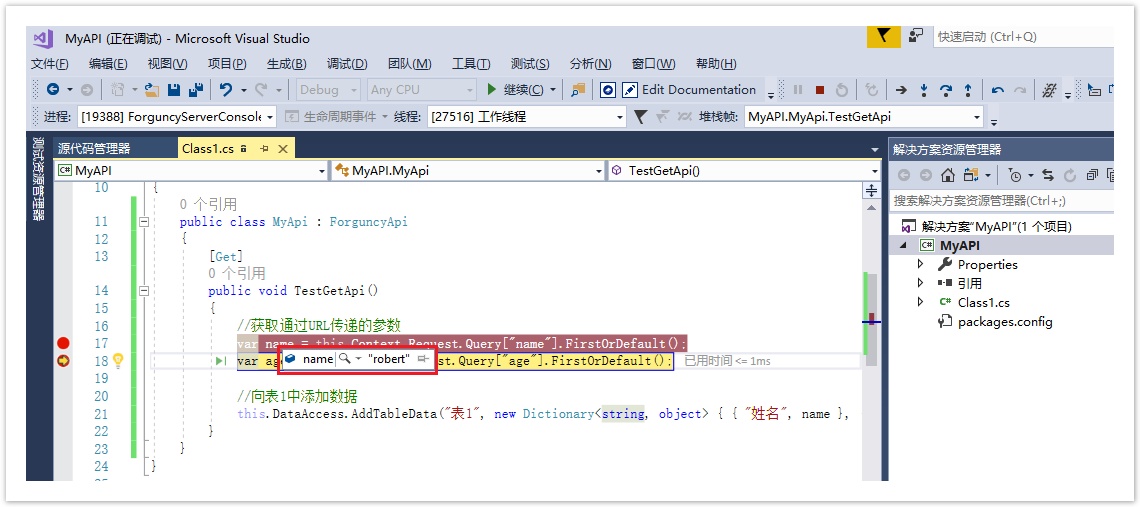This screenshot has width=1140, height=507.
Task: Click the thread filter funnel icon
Action: coord(641,116)
